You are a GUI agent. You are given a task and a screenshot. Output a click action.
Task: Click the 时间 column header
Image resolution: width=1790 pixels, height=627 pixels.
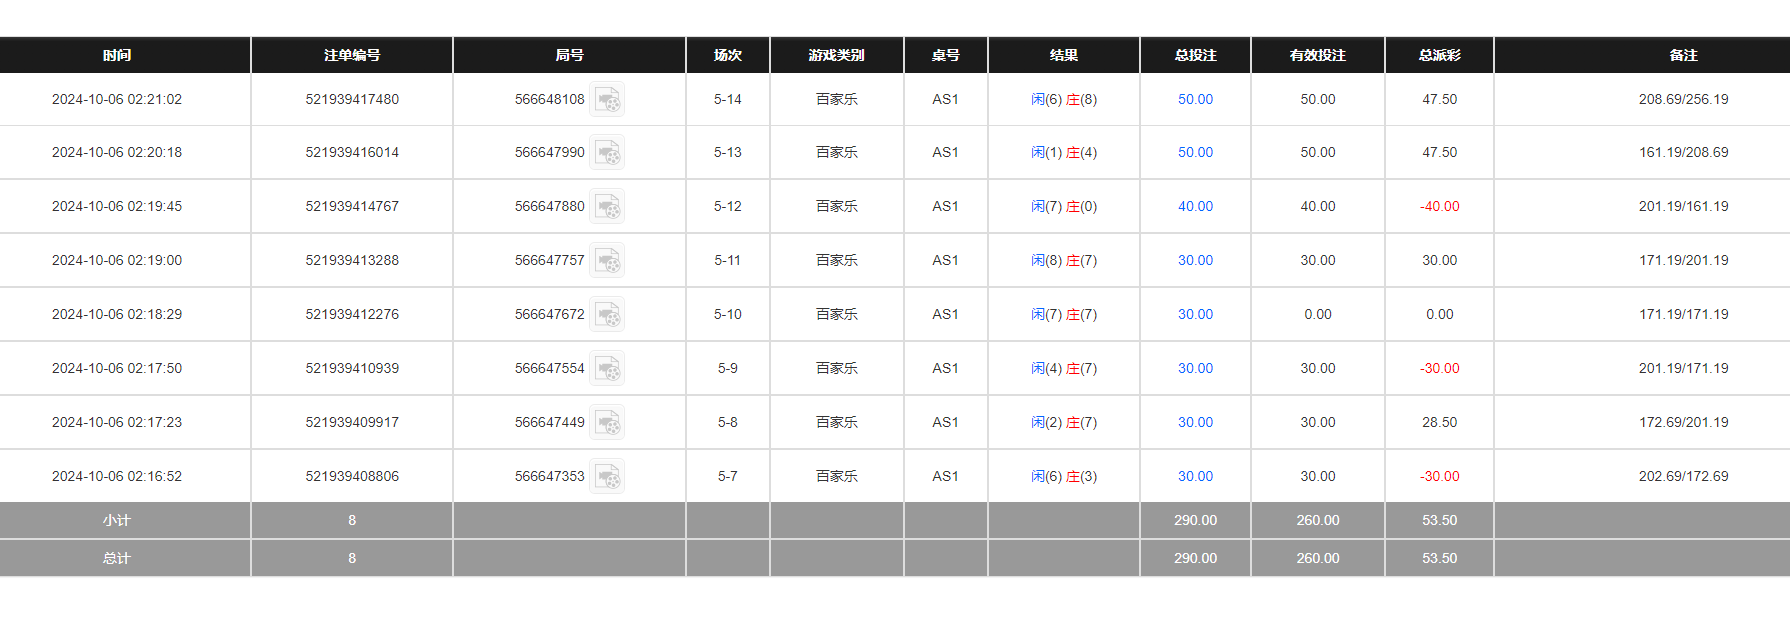pyautogui.click(x=117, y=55)
